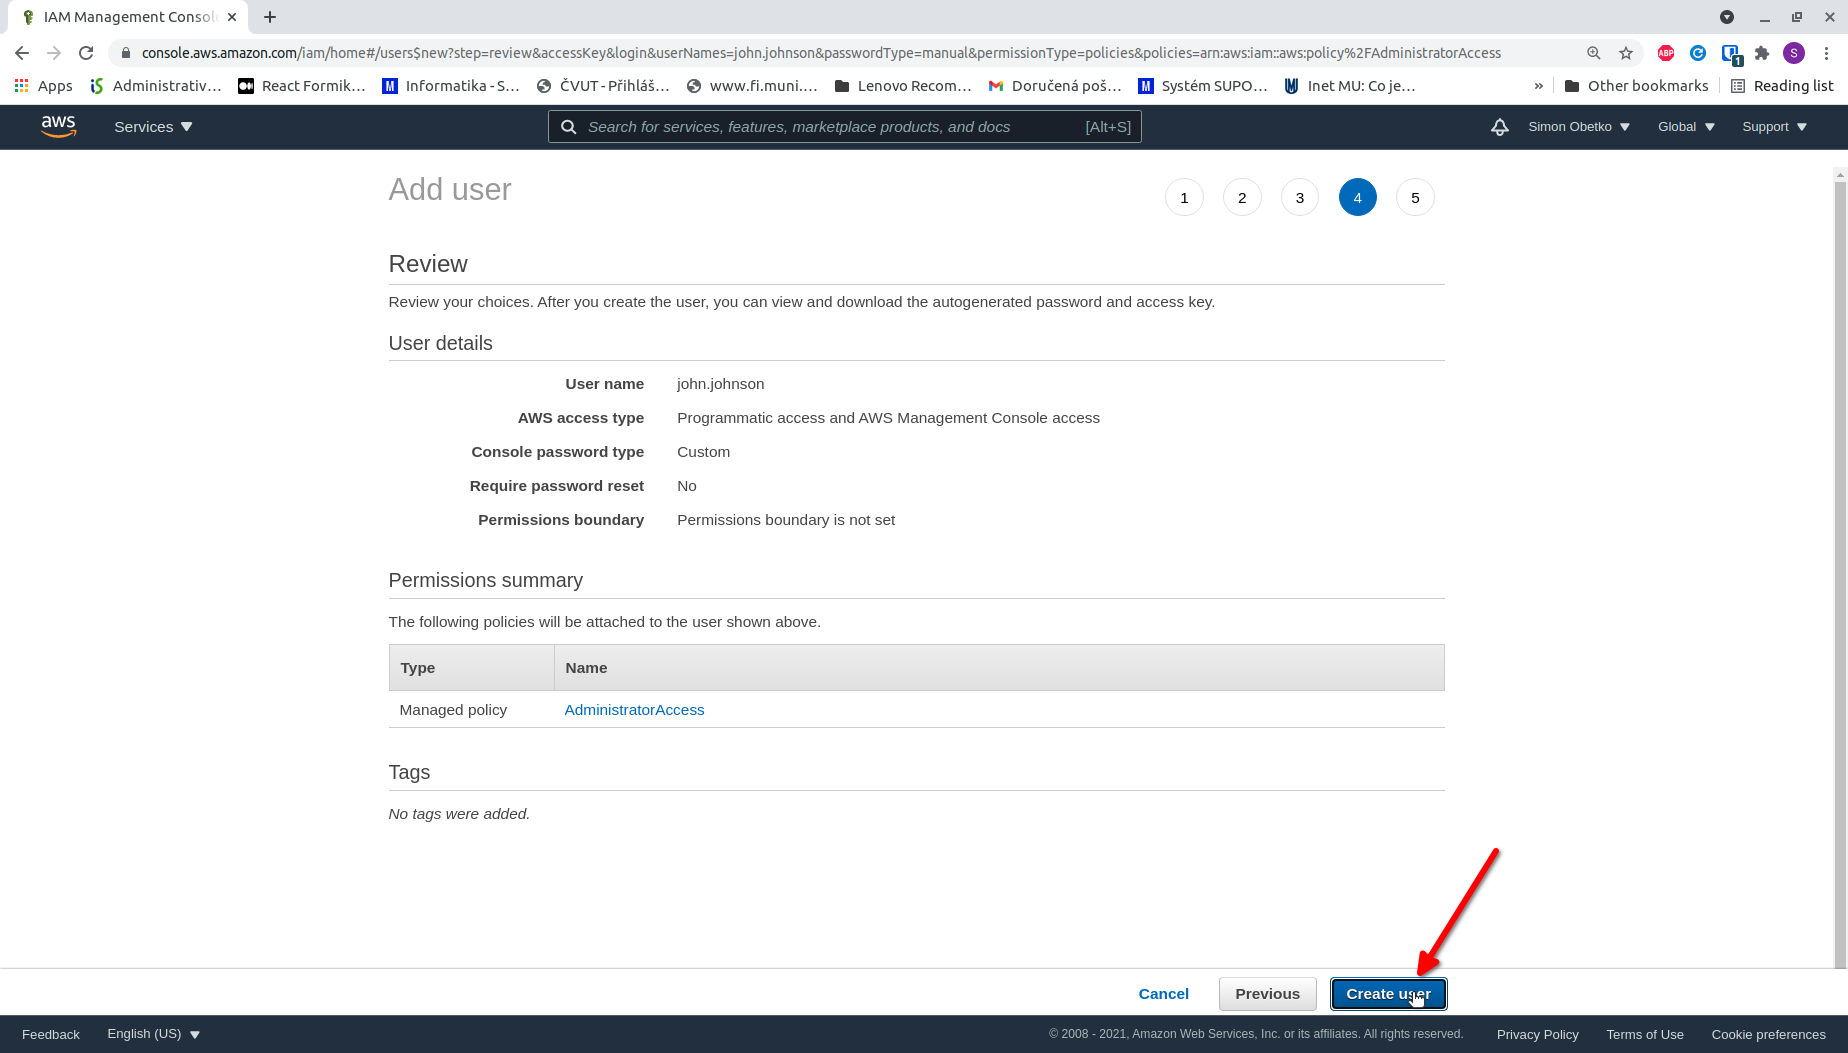Go to wizard step 2
1848x1053 pixels.
1242,198
